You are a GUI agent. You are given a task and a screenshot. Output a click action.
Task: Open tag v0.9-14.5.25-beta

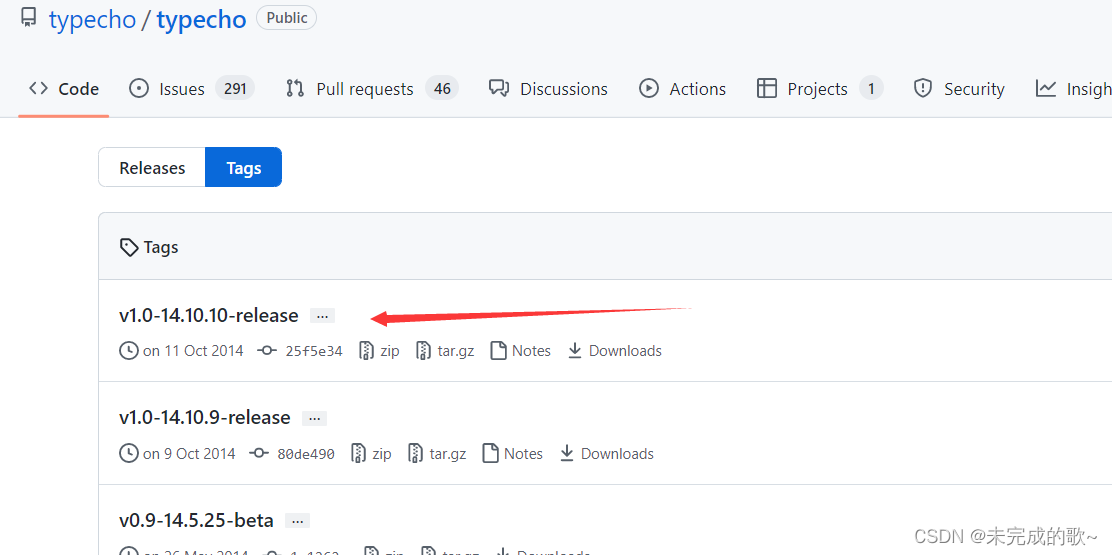click(x=196, y=521)
